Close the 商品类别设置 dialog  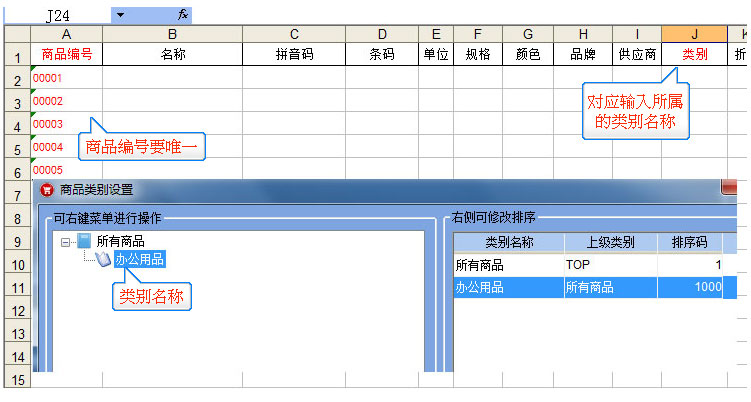pyautogui.click(x=729, y=188)
